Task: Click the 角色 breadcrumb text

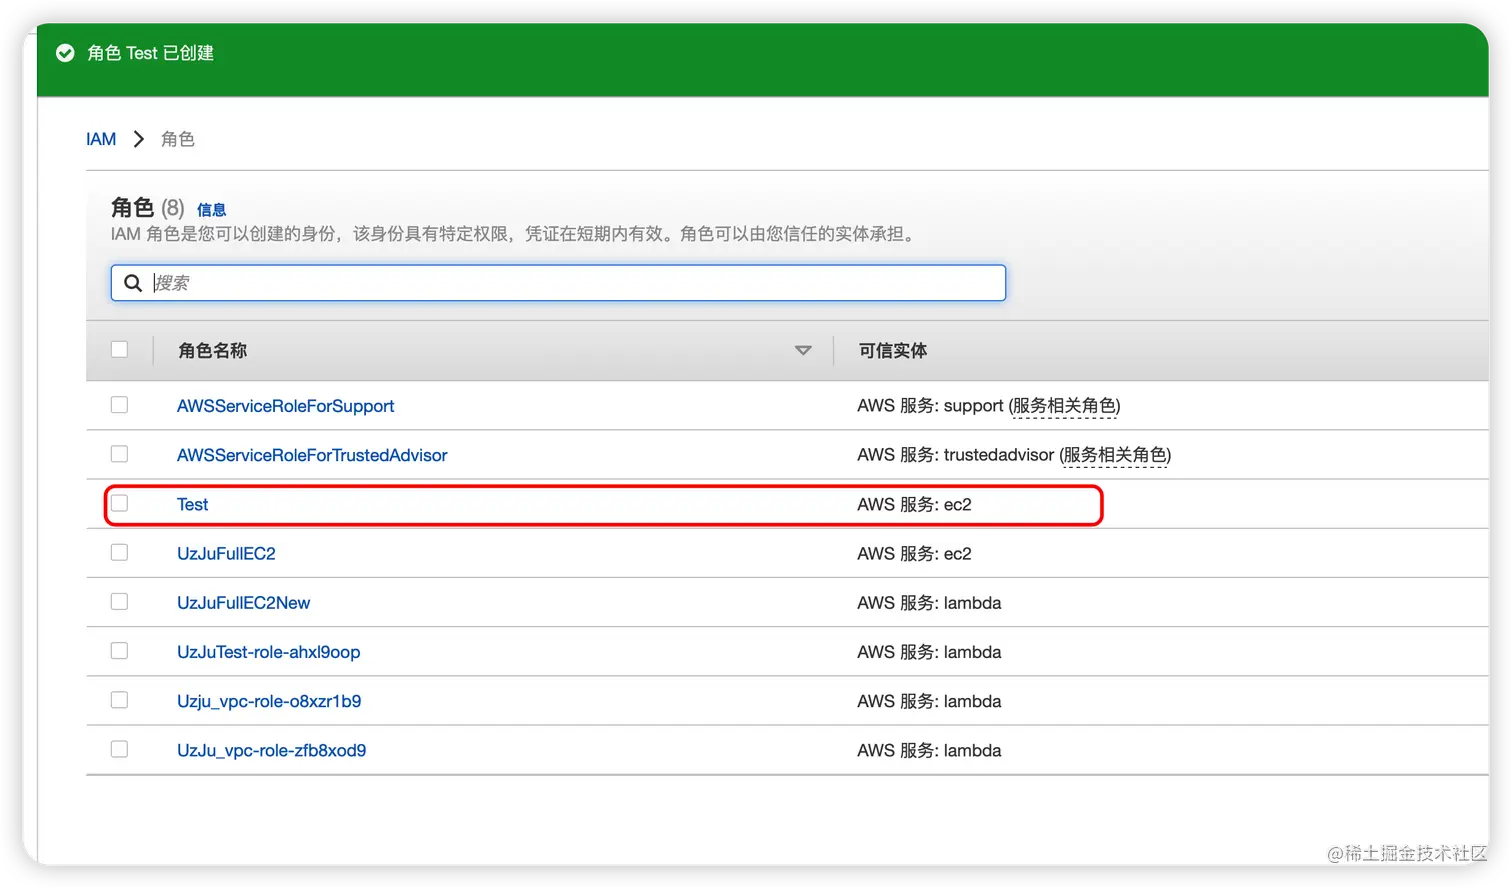Action: 178,139
